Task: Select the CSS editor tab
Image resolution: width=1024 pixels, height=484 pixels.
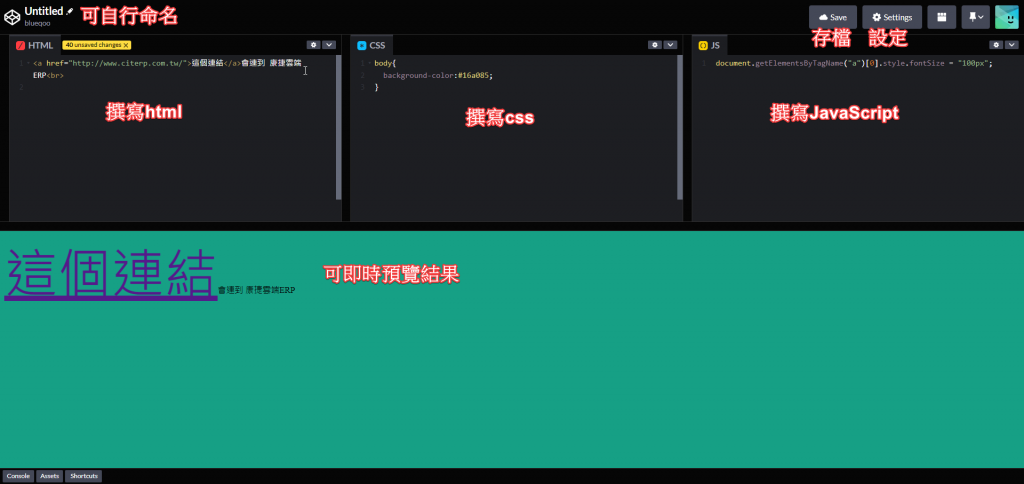Action: (371, 45)
